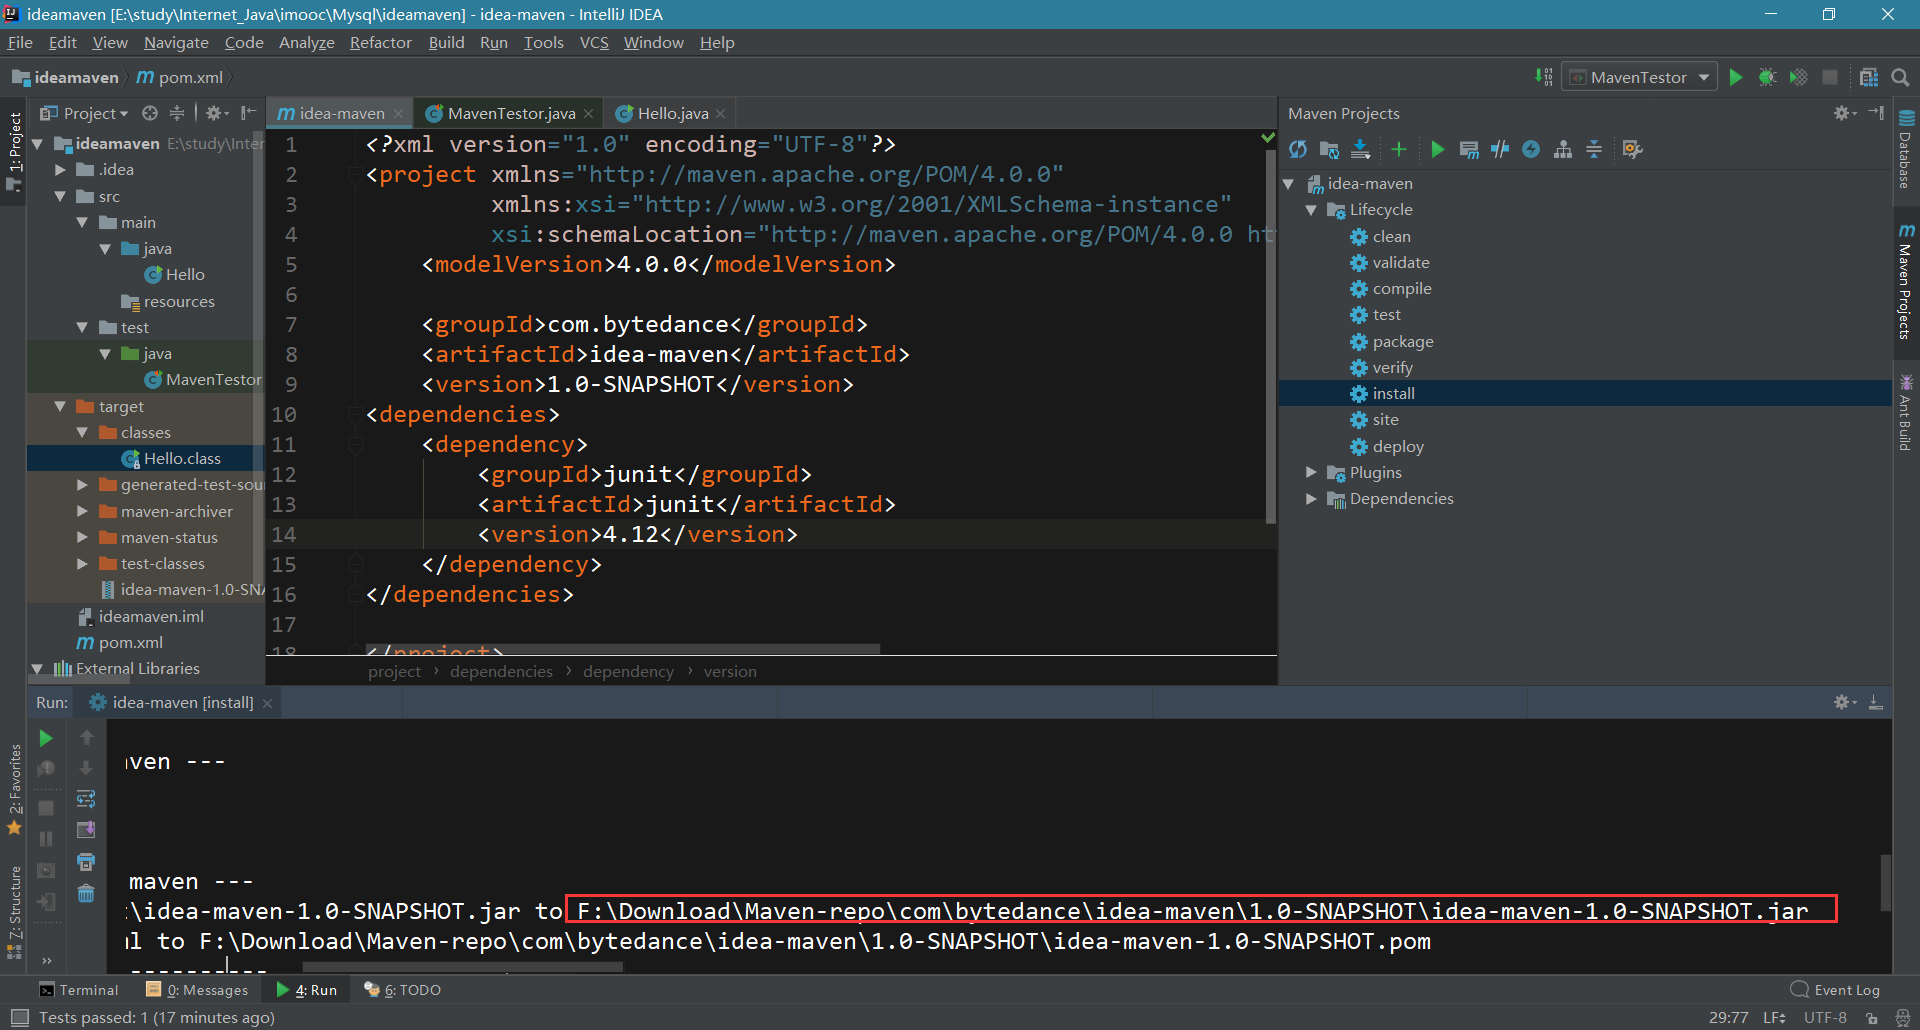Viewport: 1920px width, 1030px height.
Task: Run MavenTestor with coverage
Action: tap(1798, 77)
